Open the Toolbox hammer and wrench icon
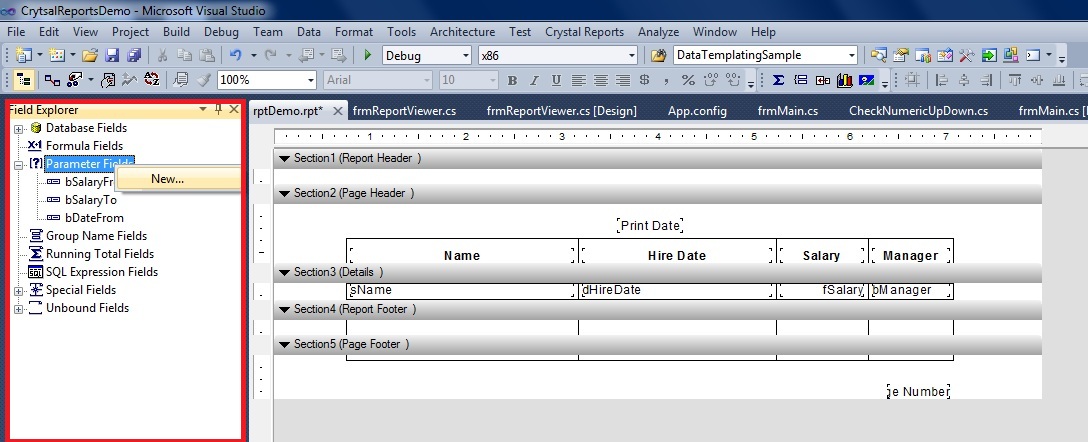1088x442 pixels. click(967, 55)
